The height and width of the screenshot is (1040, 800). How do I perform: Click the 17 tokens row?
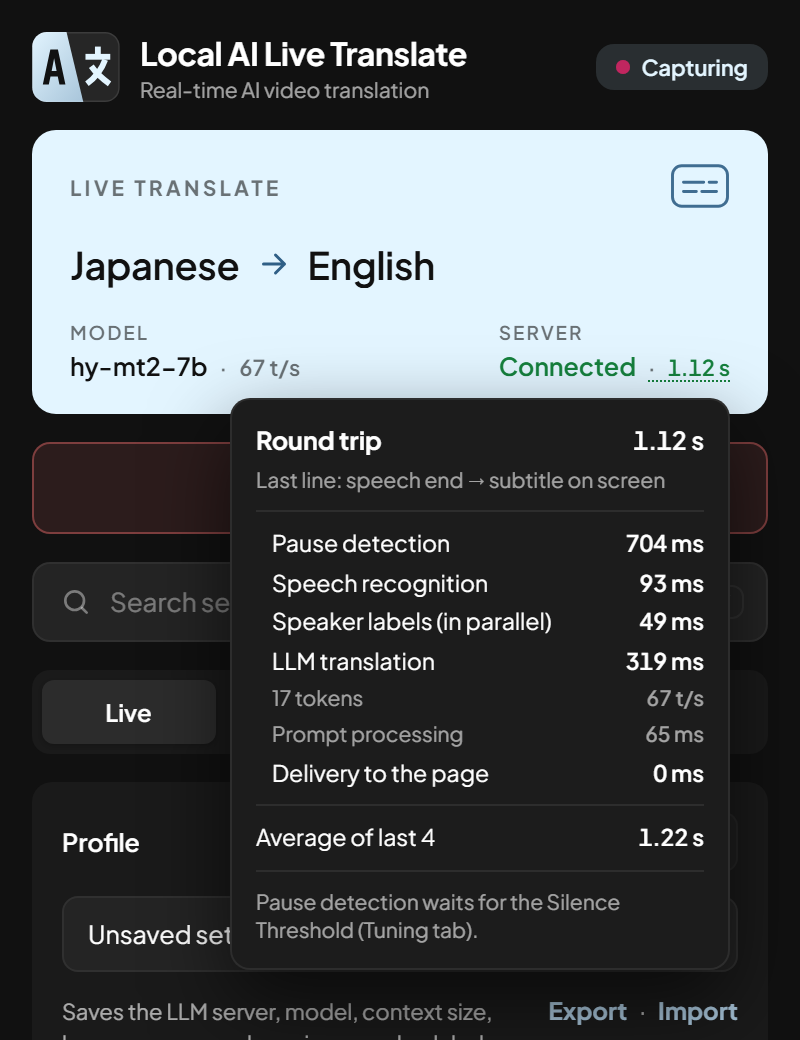[x=488, y=698]
